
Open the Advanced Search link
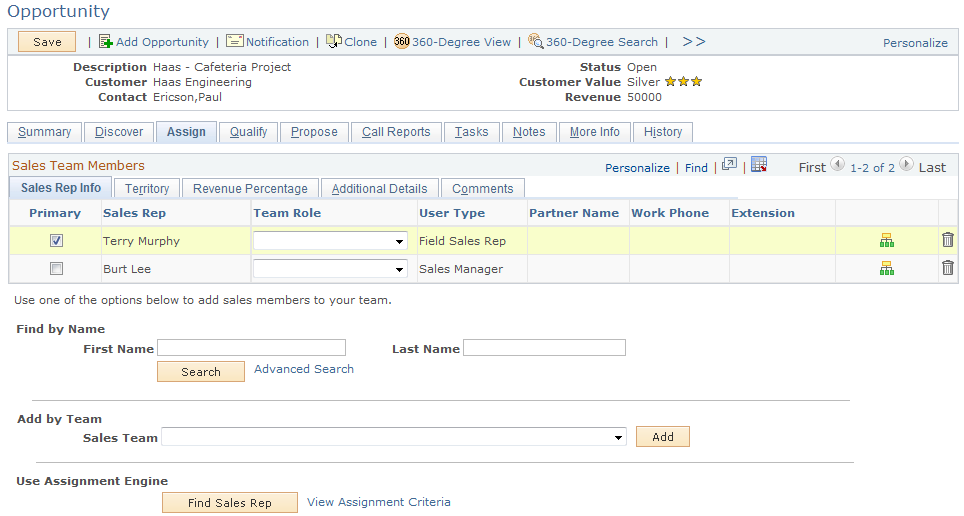coord(304,369)
